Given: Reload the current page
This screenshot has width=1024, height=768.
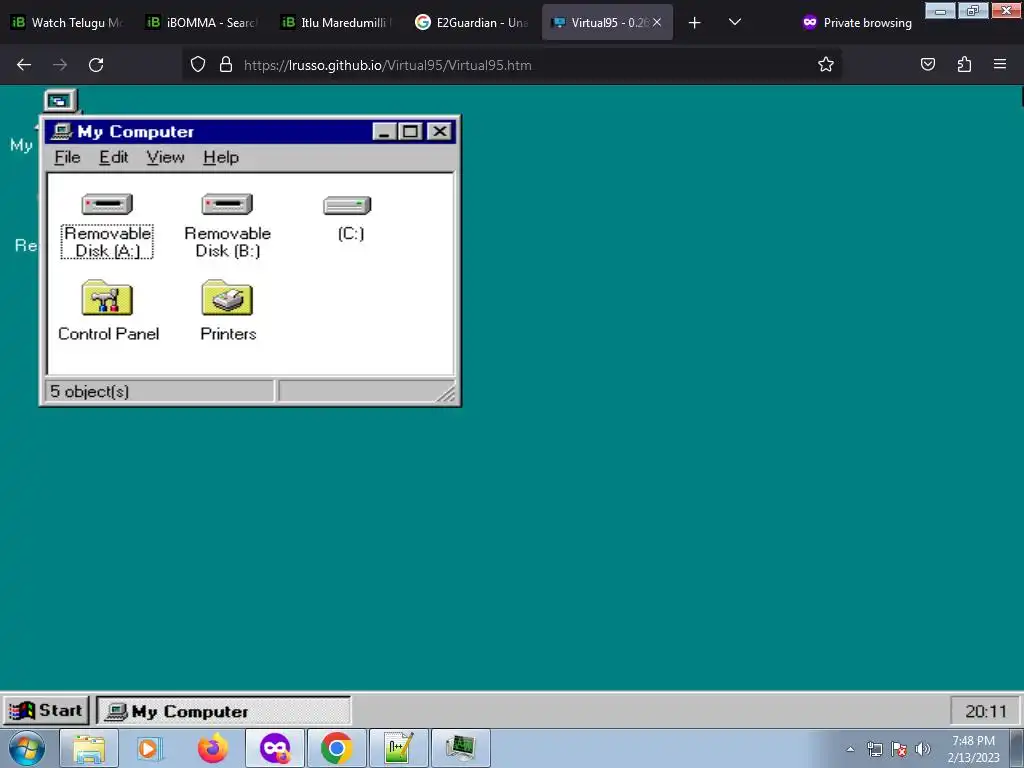Looking at the screenshot, I should [96, 65].
